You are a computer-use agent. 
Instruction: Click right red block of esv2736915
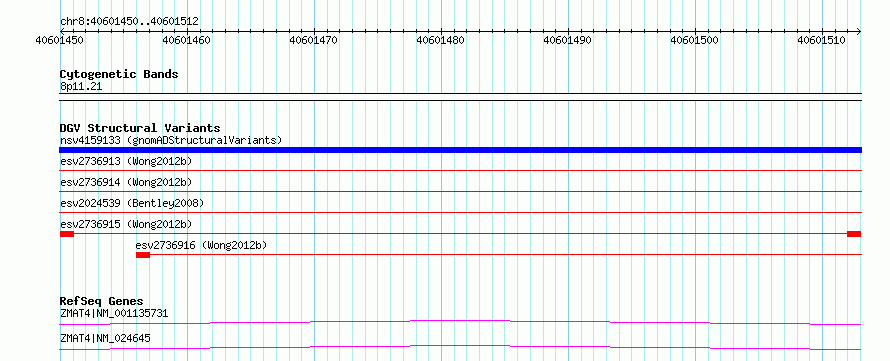coord(854,234)
